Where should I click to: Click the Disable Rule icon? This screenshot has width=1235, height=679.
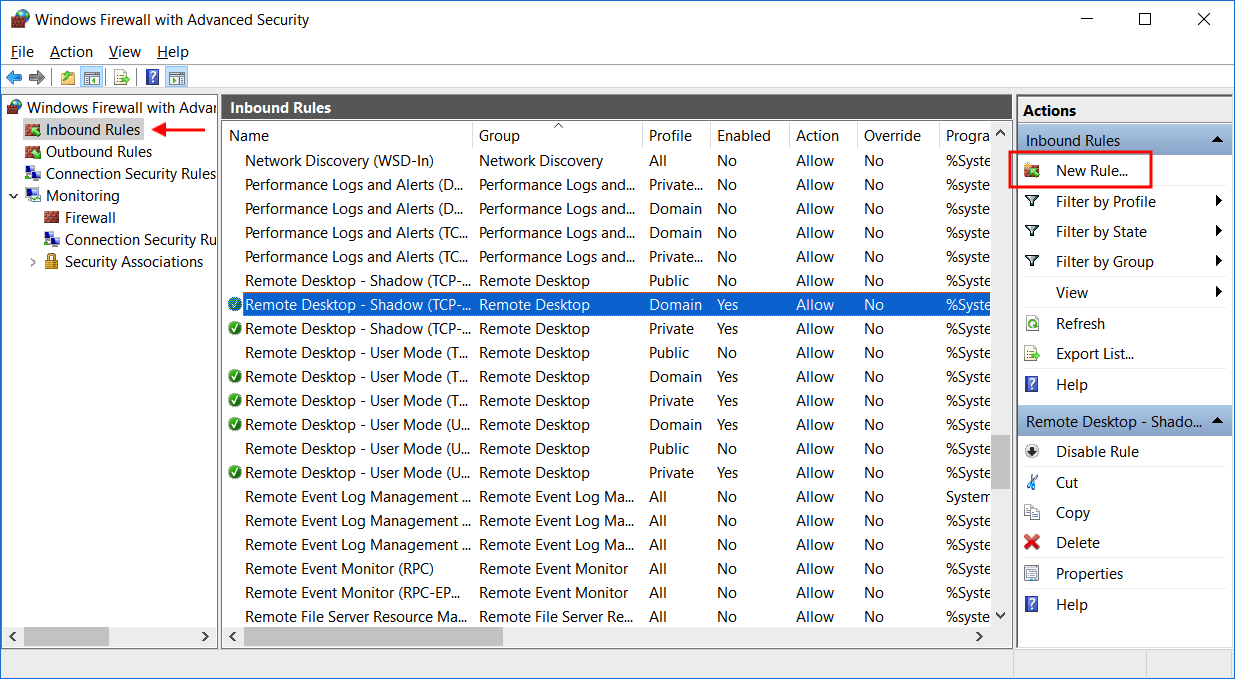[x=1033, y=452]
